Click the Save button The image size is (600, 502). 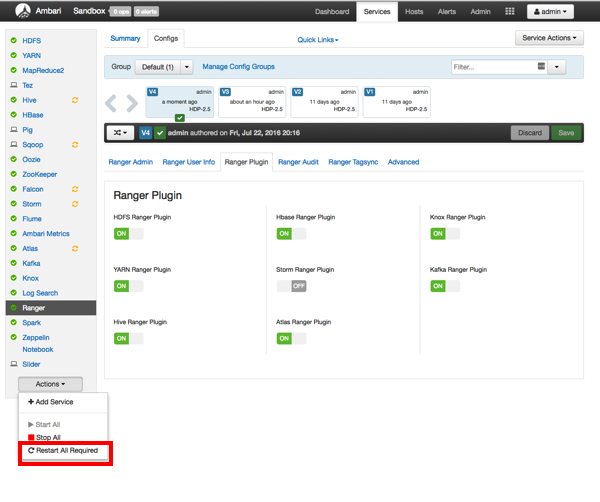[566, 132]
